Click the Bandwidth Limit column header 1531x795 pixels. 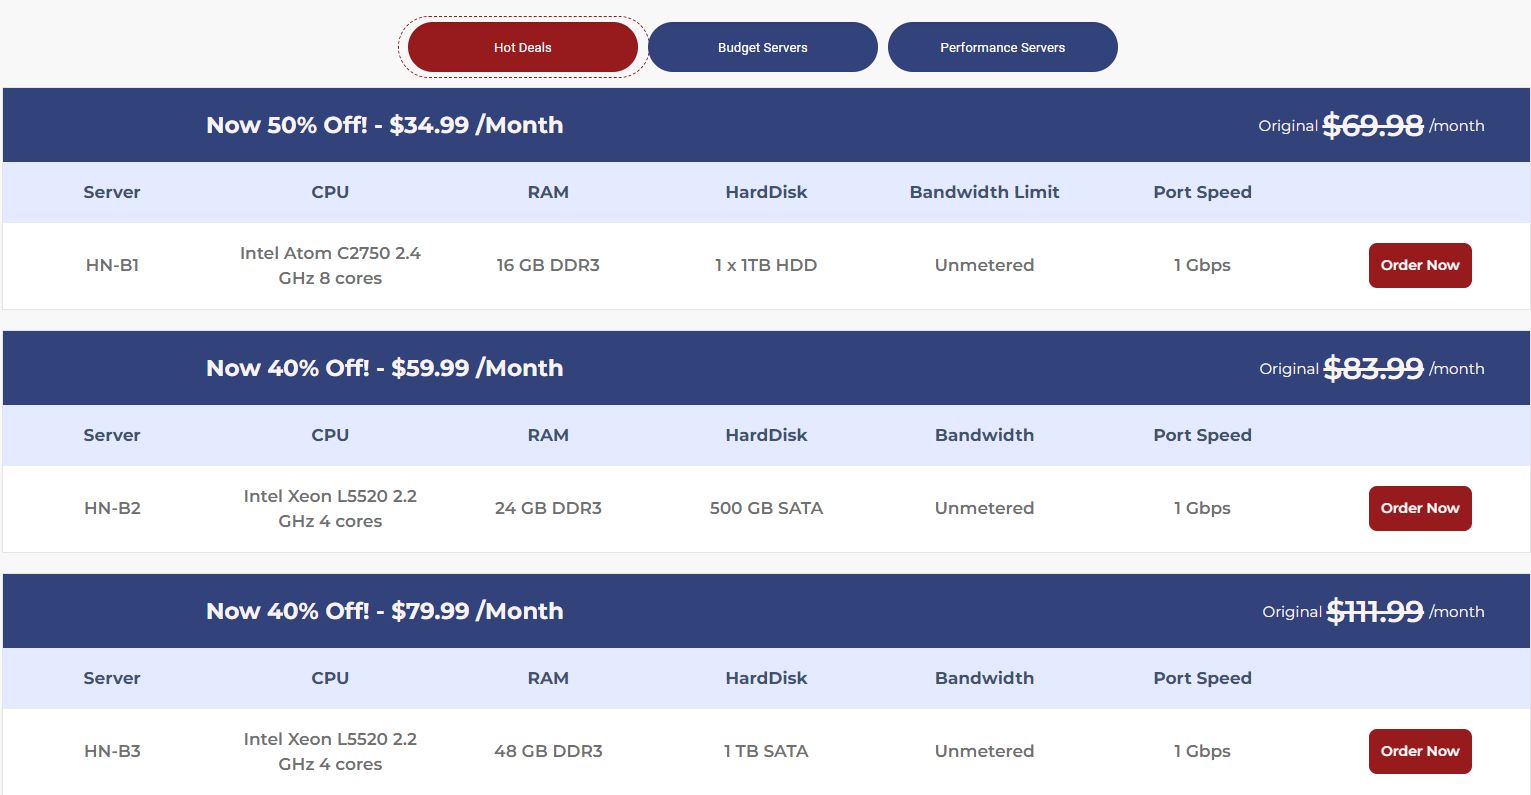(984, 192)
